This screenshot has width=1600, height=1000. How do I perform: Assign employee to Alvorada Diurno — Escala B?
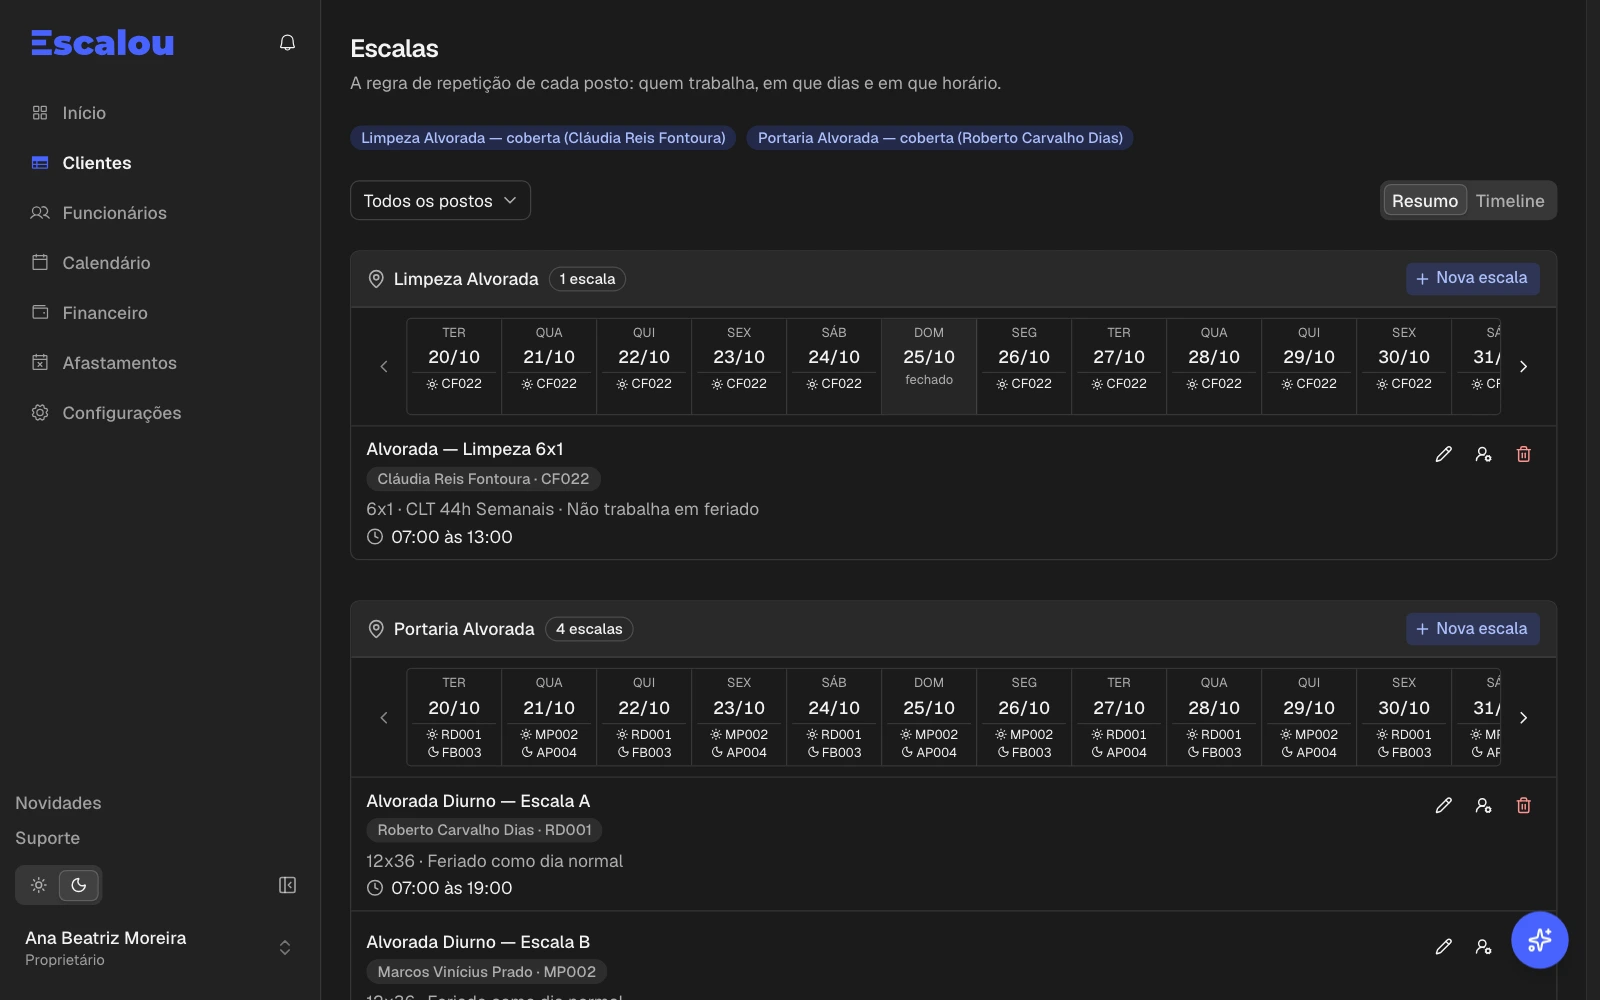(x=1483, y=946)
